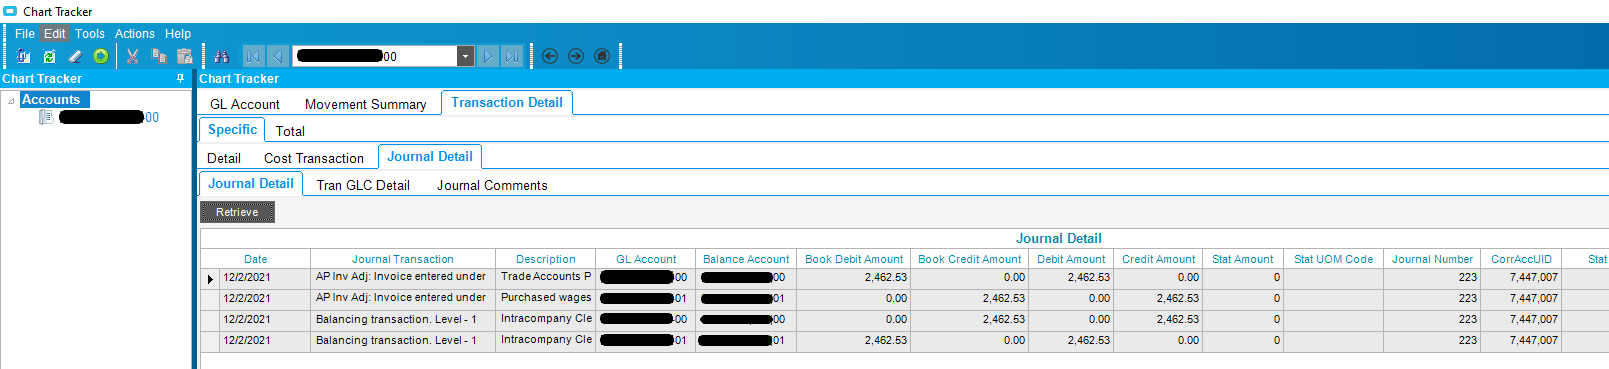Screen dimensions: 1609x369
Task: Open the Edit menu
Action: [x=55, y=33]
